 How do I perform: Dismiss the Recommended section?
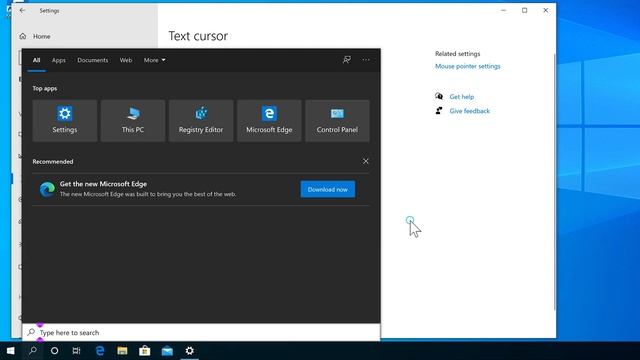(366, 161)
